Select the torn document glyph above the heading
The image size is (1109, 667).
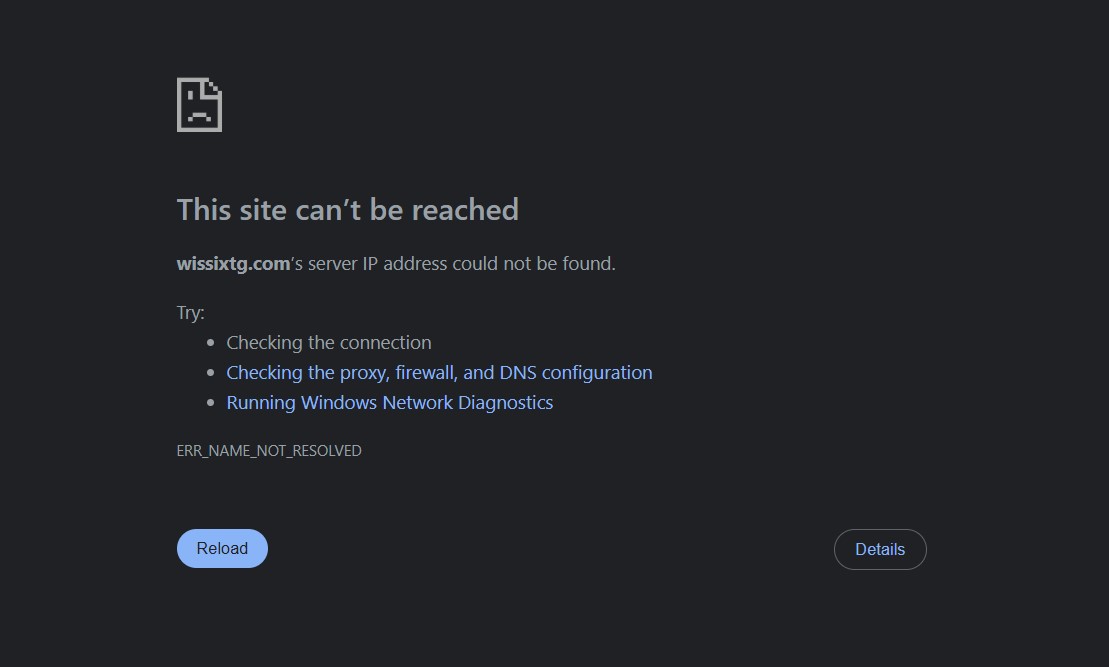[x=199, y=103]
